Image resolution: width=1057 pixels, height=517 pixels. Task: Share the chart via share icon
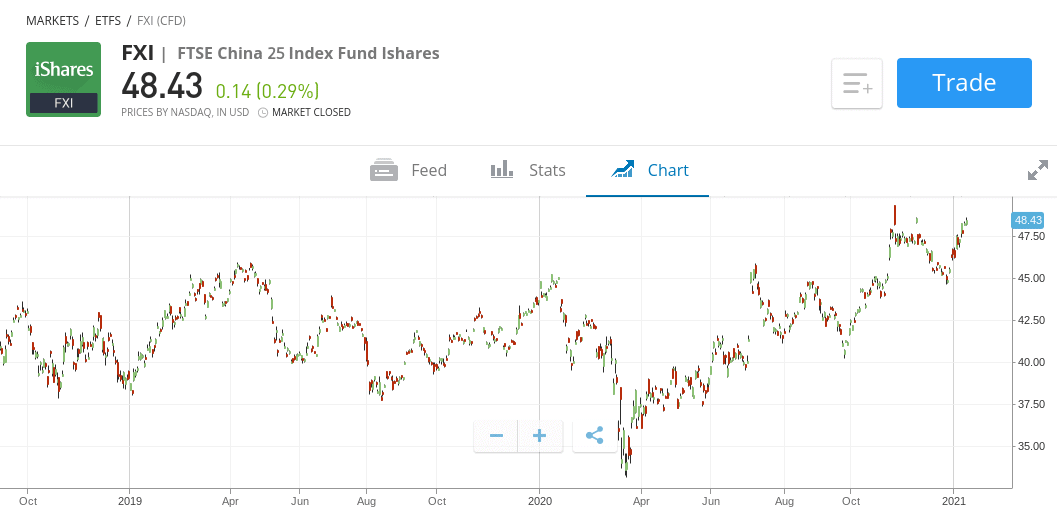tap(594, 436)
